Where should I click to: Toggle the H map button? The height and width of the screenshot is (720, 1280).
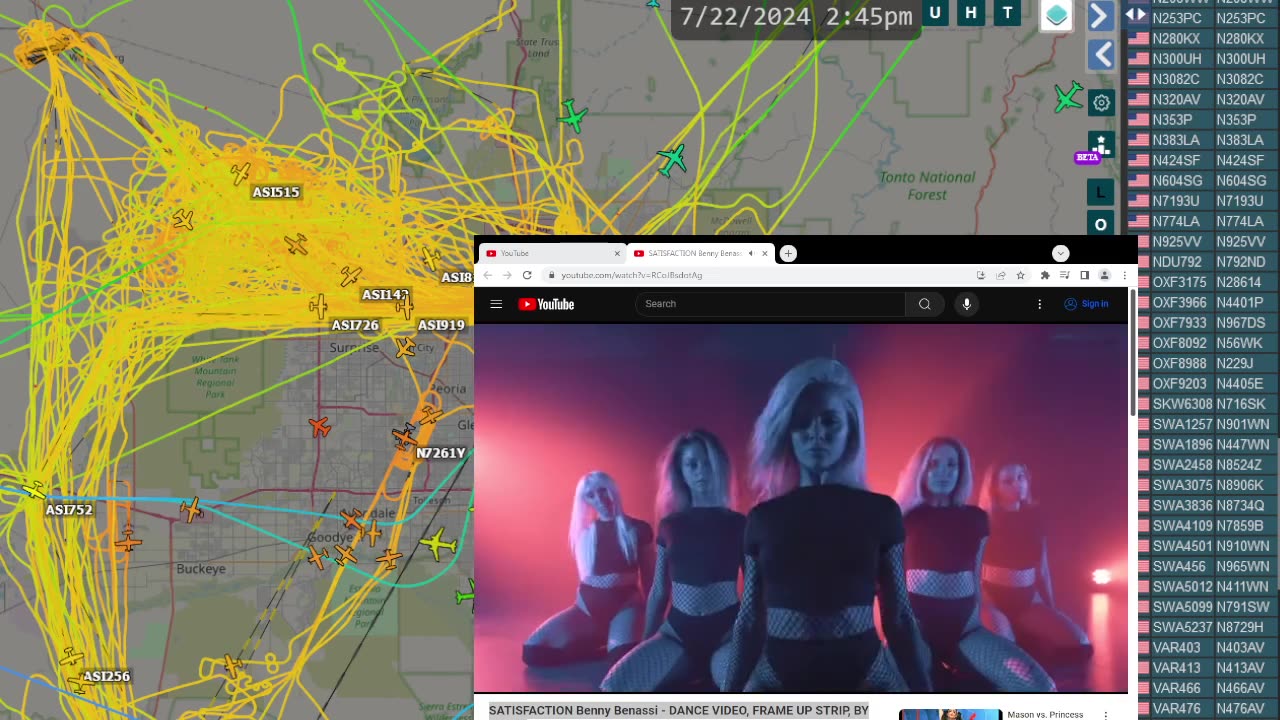(970, 12)
